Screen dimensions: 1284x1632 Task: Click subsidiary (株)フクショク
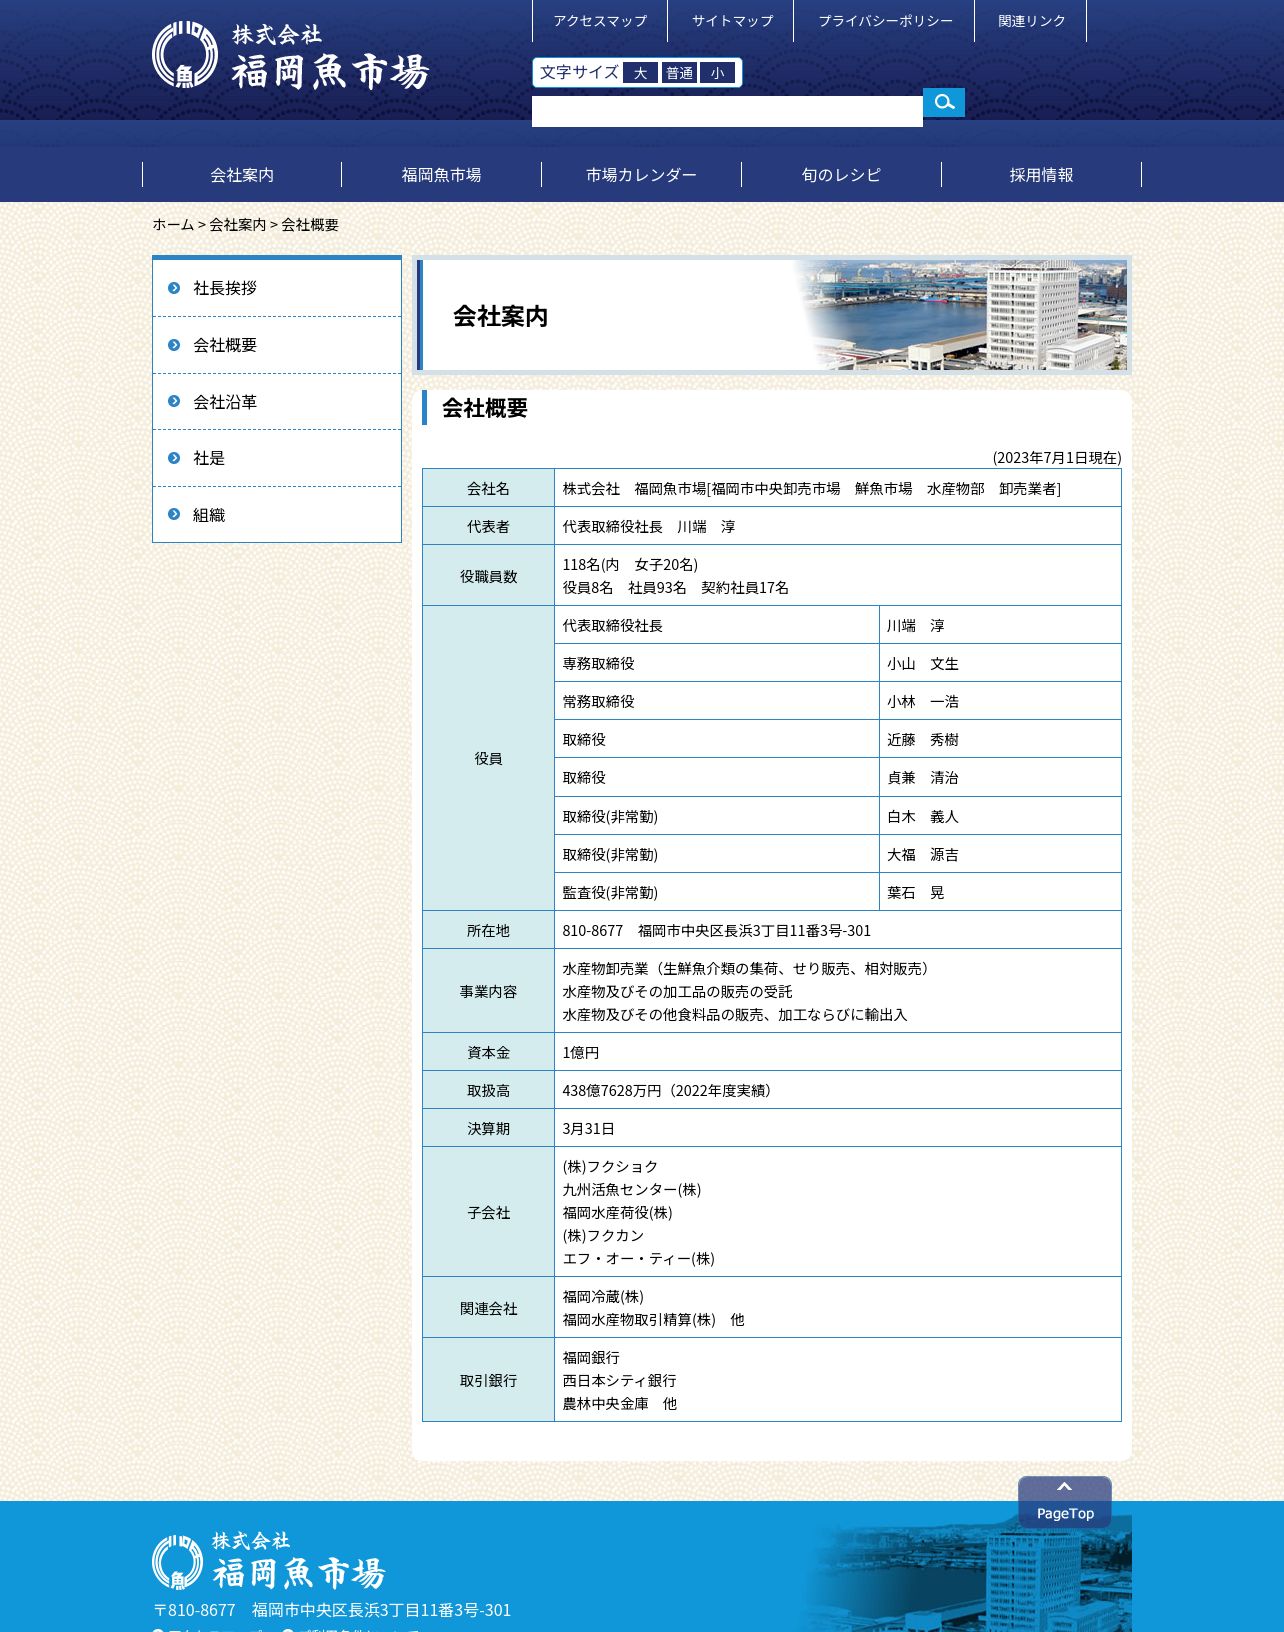coord(610,1166)
